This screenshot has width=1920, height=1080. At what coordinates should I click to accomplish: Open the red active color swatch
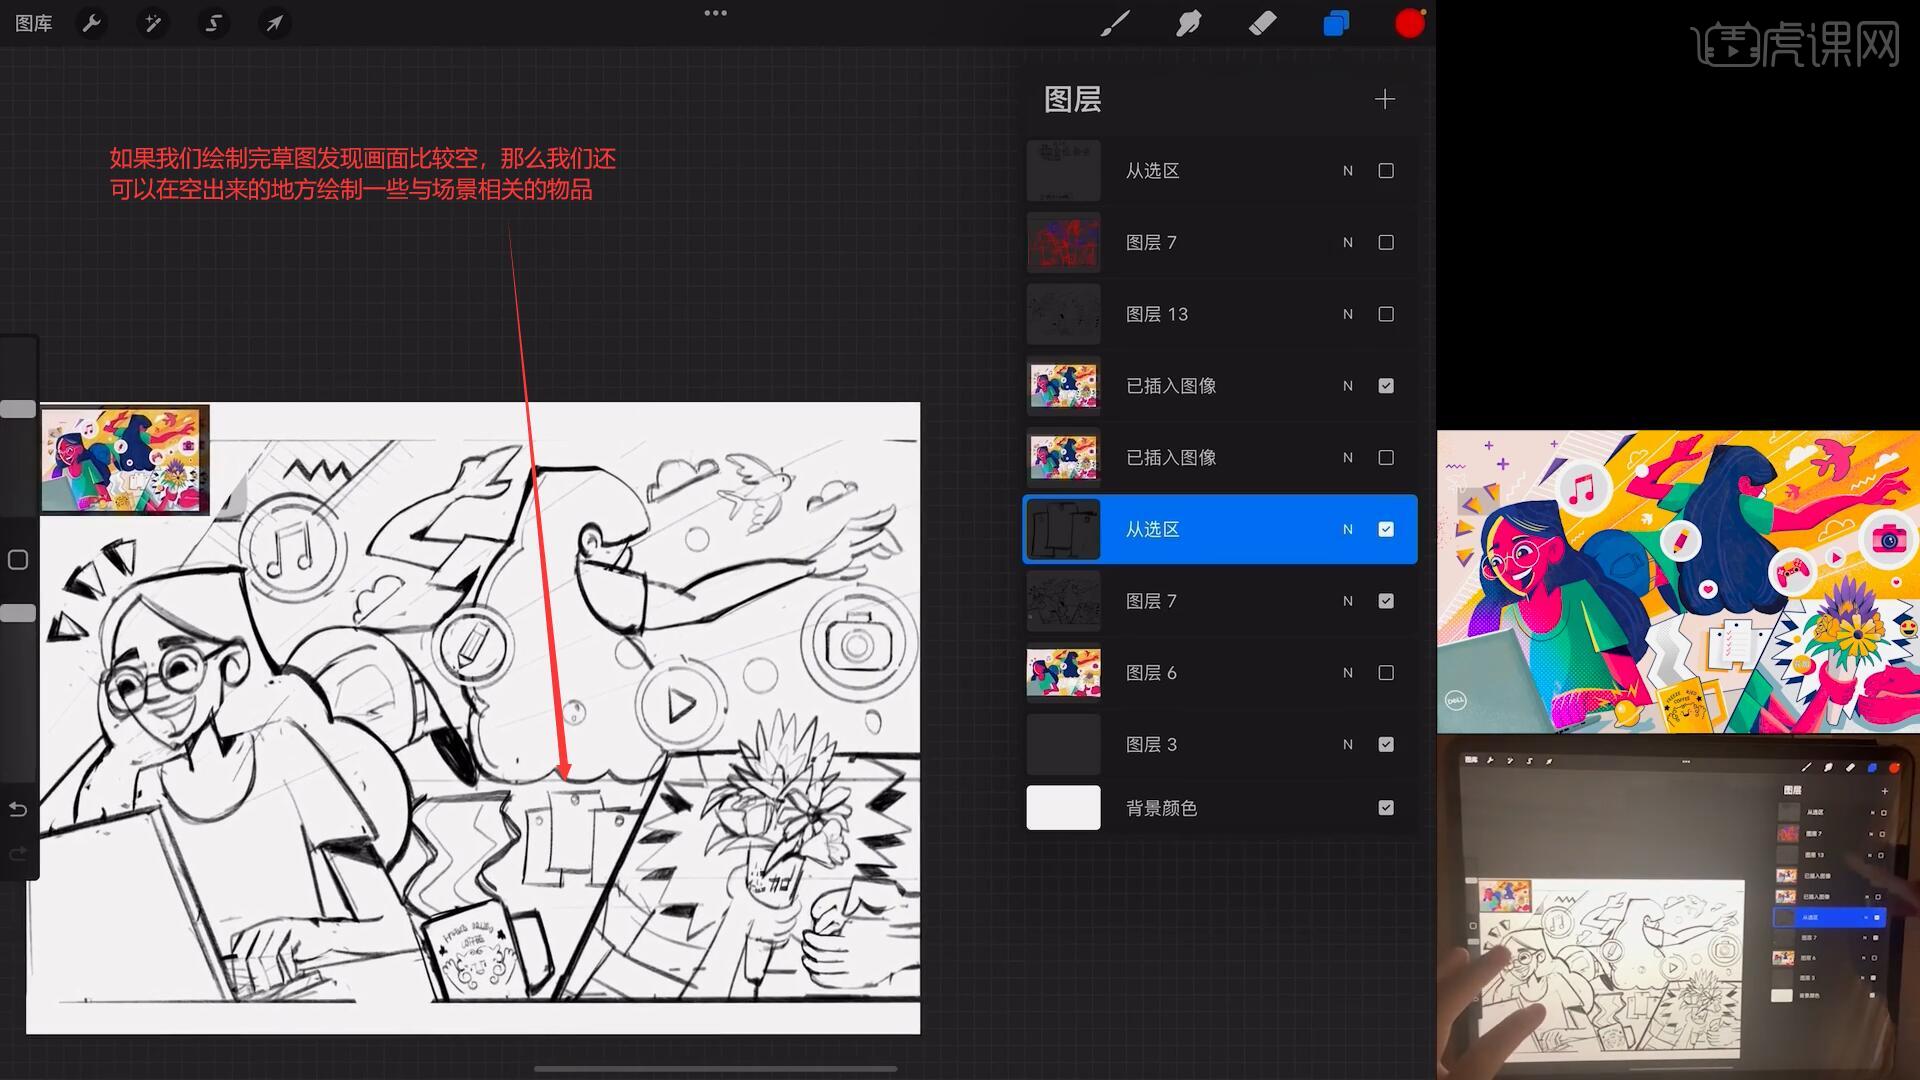click(1409, 23)
